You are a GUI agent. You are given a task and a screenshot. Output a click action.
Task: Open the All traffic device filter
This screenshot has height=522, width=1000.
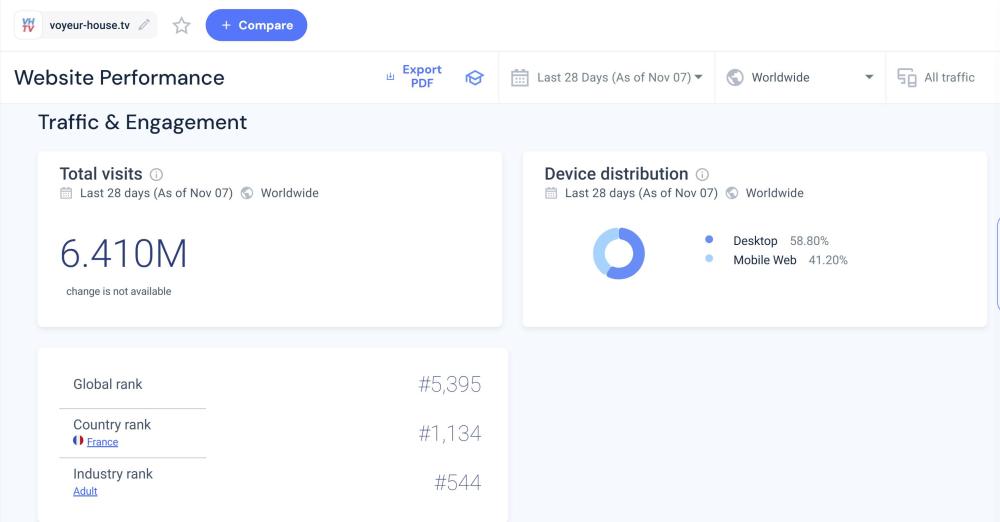[936, 77]
